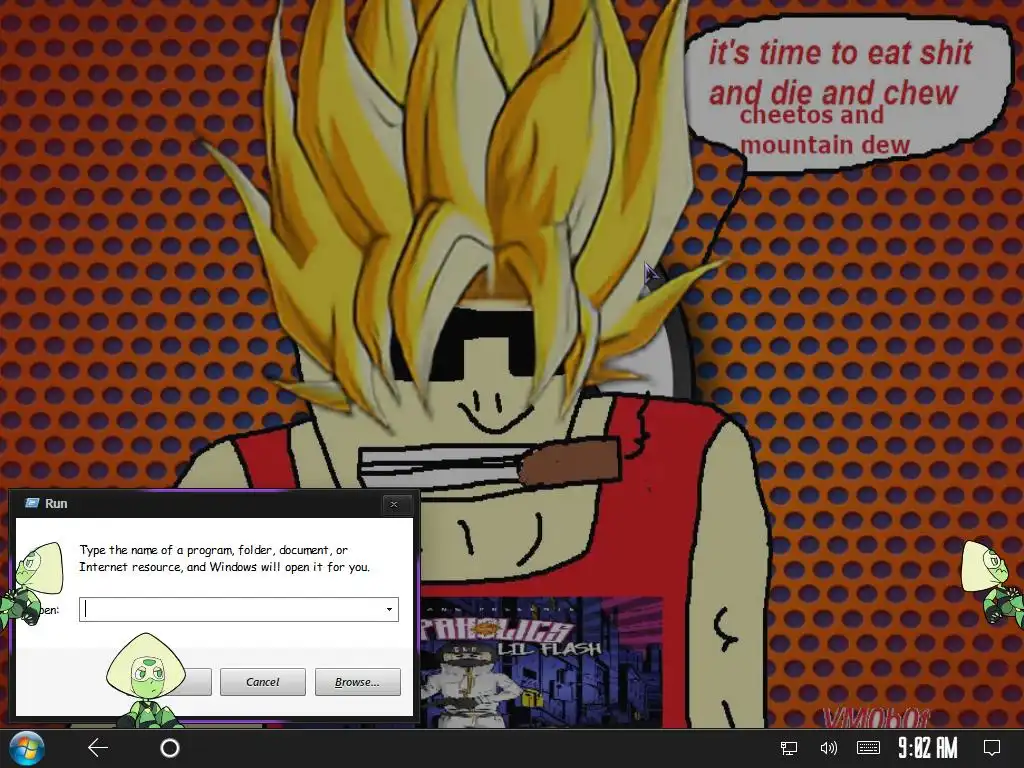Tap the circle home button in taskbar
The height and width of the screenshot is (768, 1024).
coord(170,748)
